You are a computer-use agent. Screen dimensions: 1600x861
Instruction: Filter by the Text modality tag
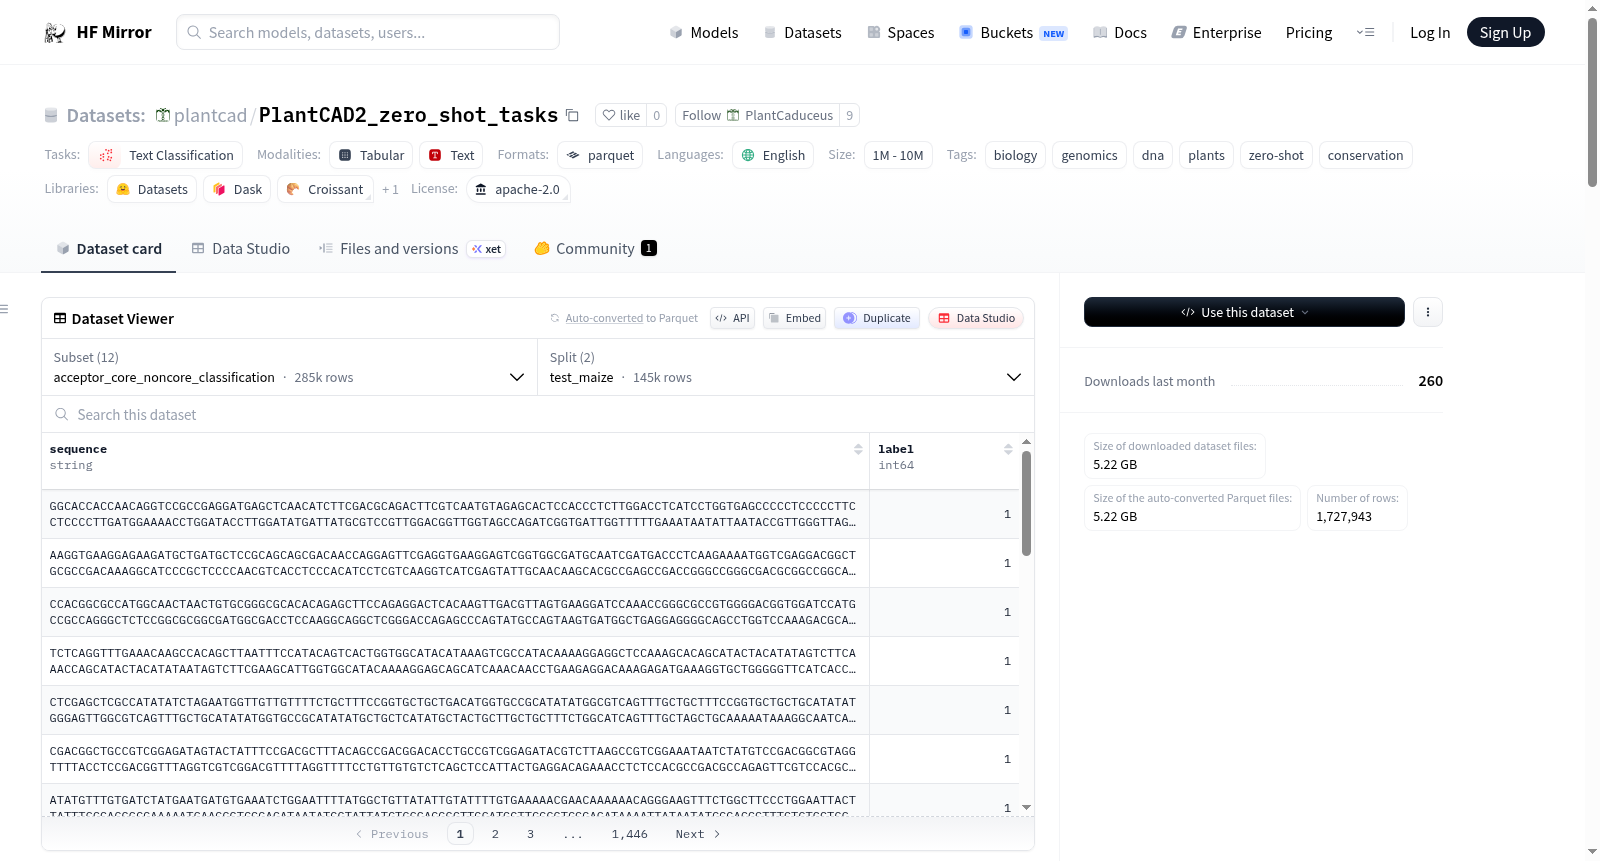(x=451, y=155)
